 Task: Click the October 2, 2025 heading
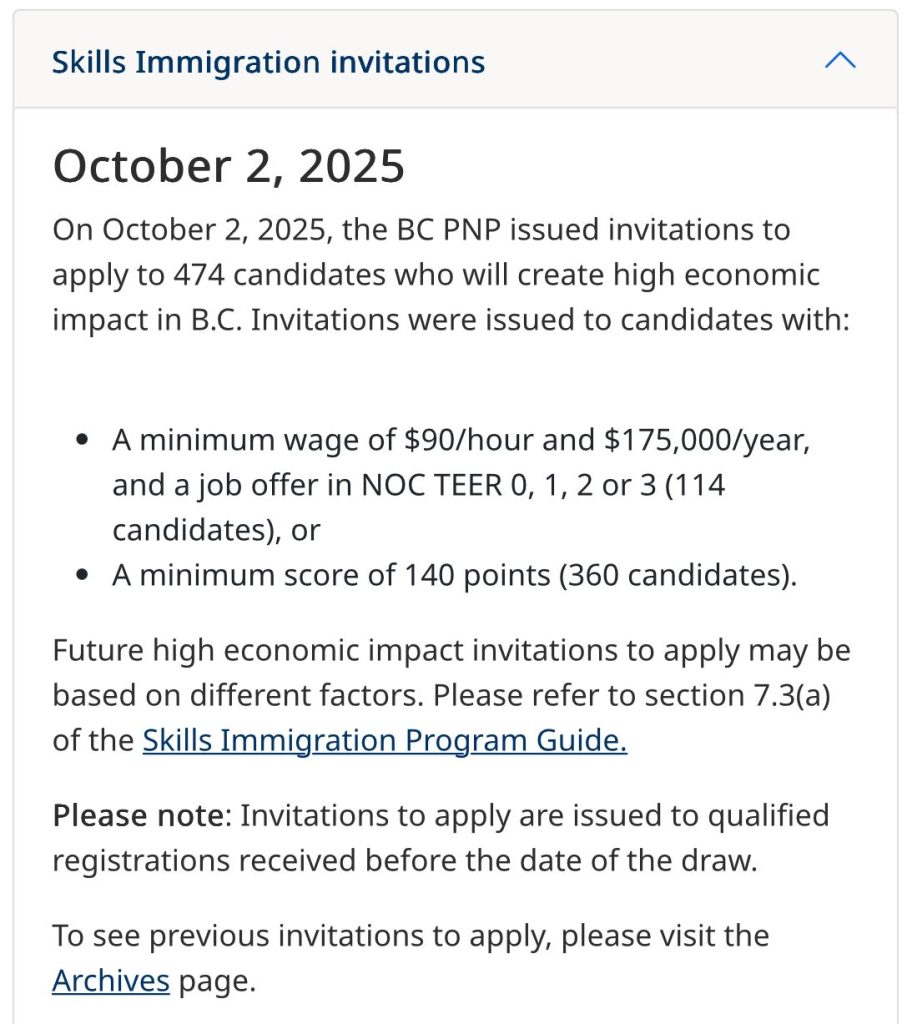[x=228, y=166]
